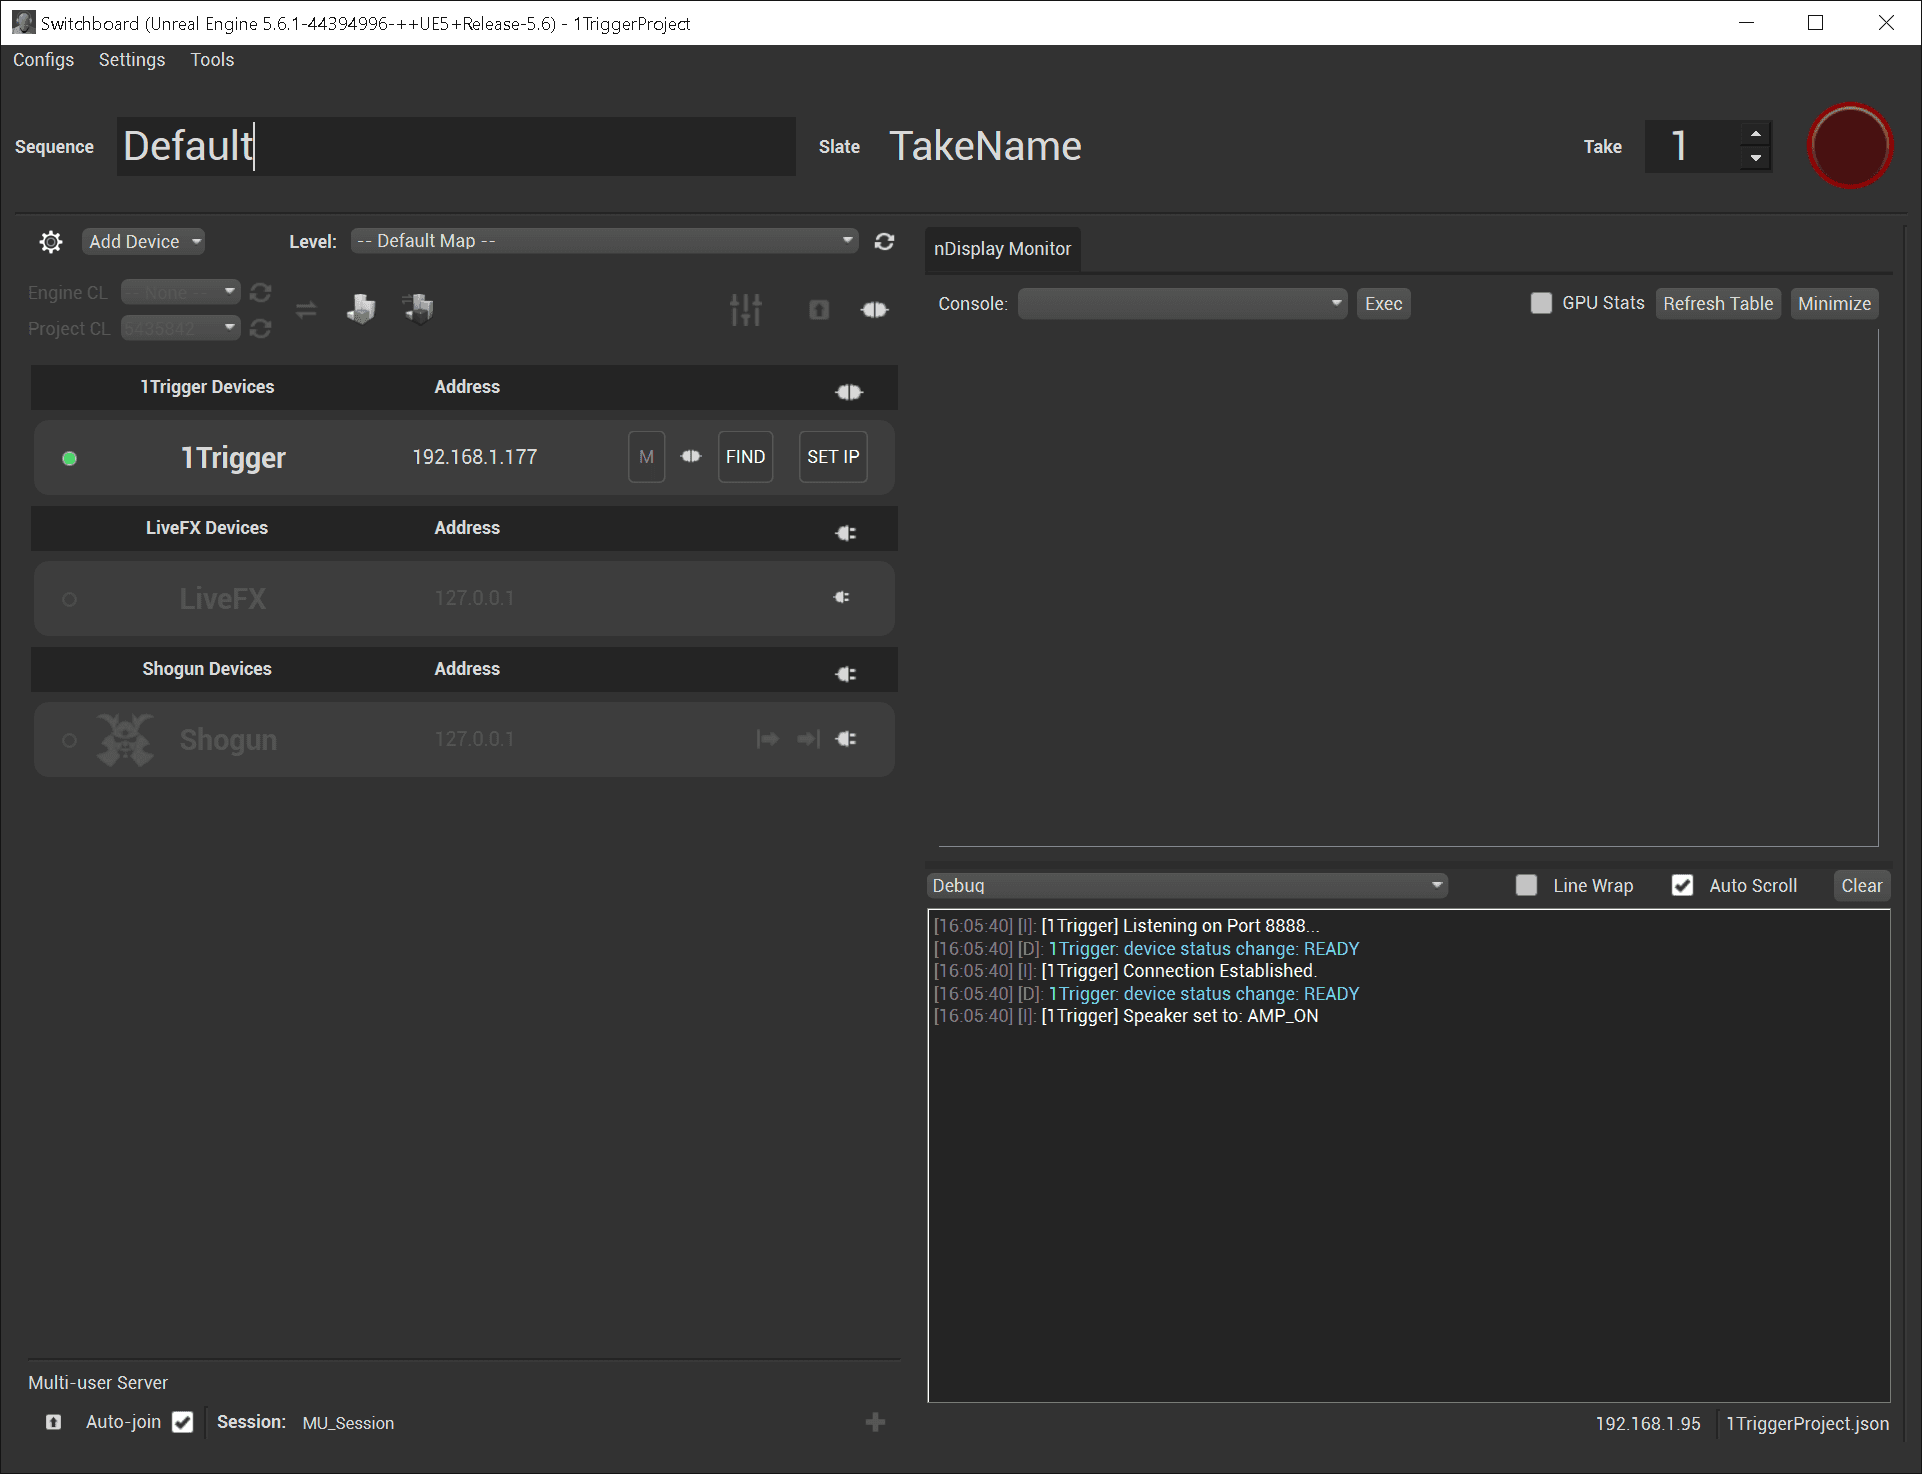Open the Configs menu
The width and height of the screenshot is (1922, 1474).
pyautogui.click(x=43, y=60)
